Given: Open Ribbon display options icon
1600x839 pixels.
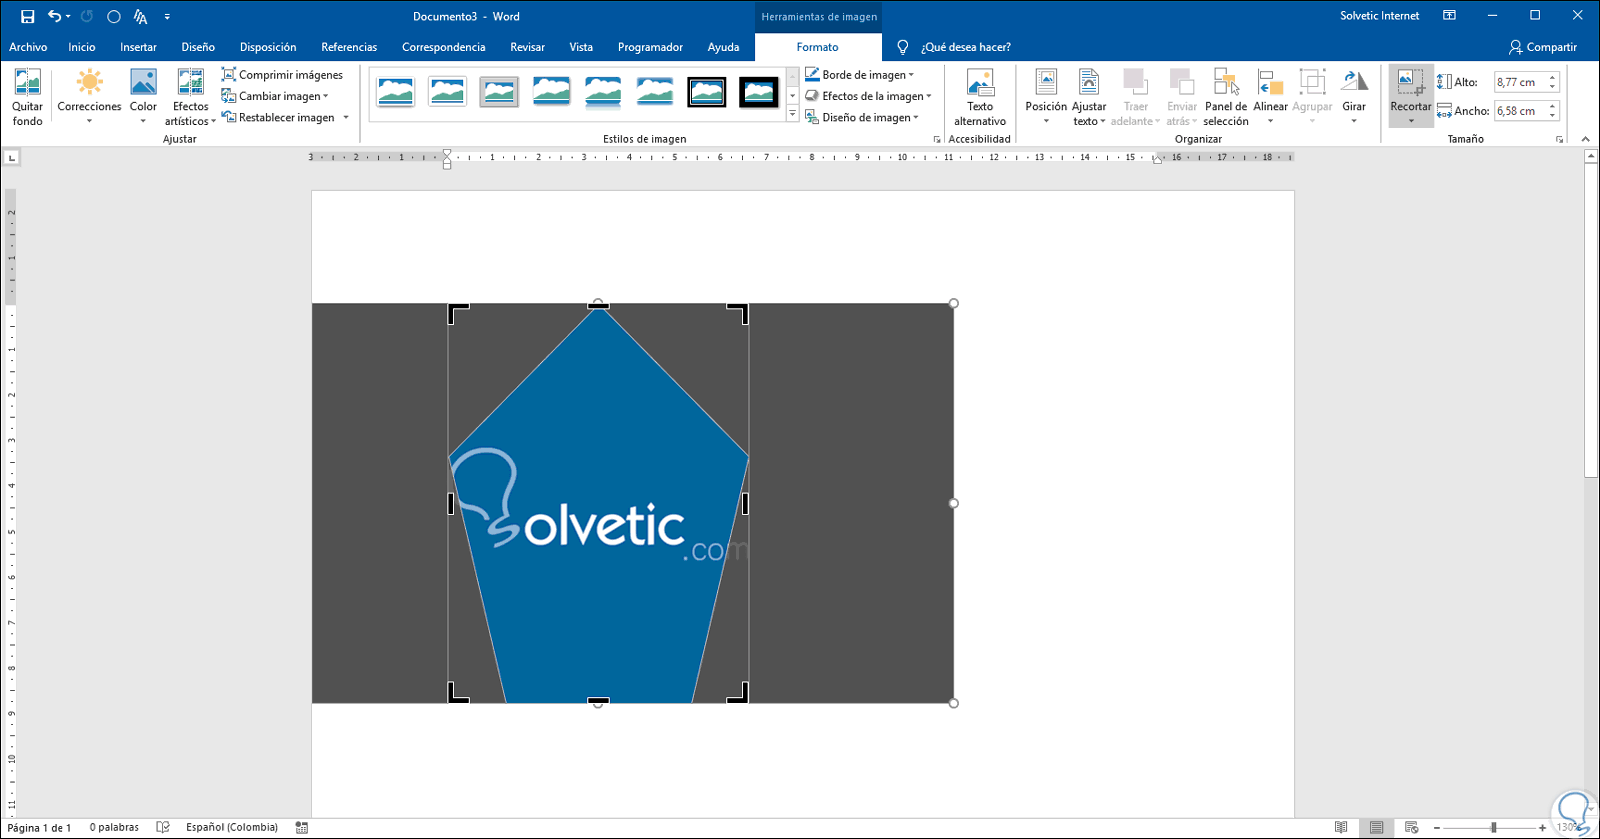Looking at the screenshot, I should pos(1449,16).
